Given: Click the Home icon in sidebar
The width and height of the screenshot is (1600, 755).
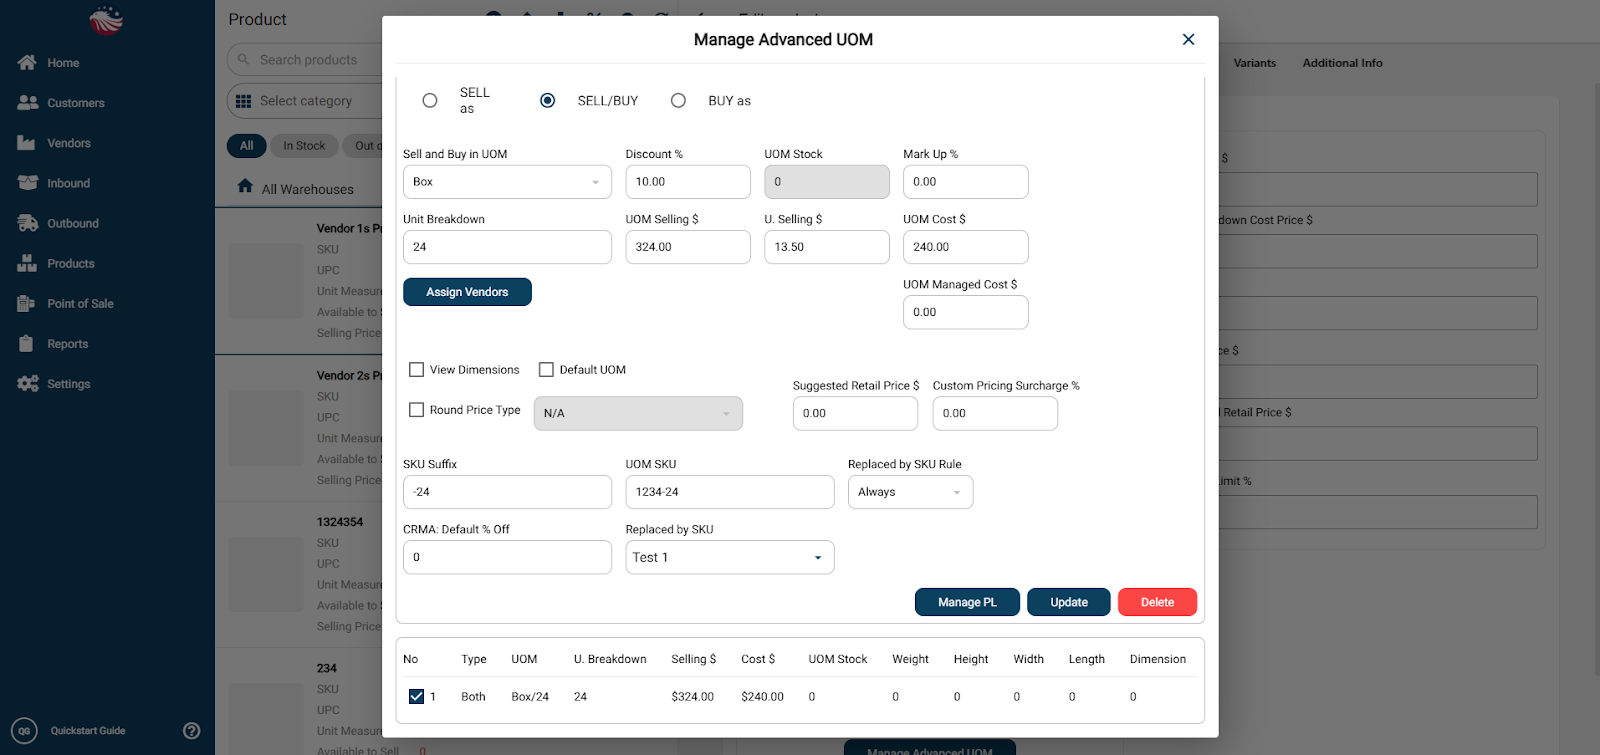Looking at the screenshot, I should (x=27, y=62).
